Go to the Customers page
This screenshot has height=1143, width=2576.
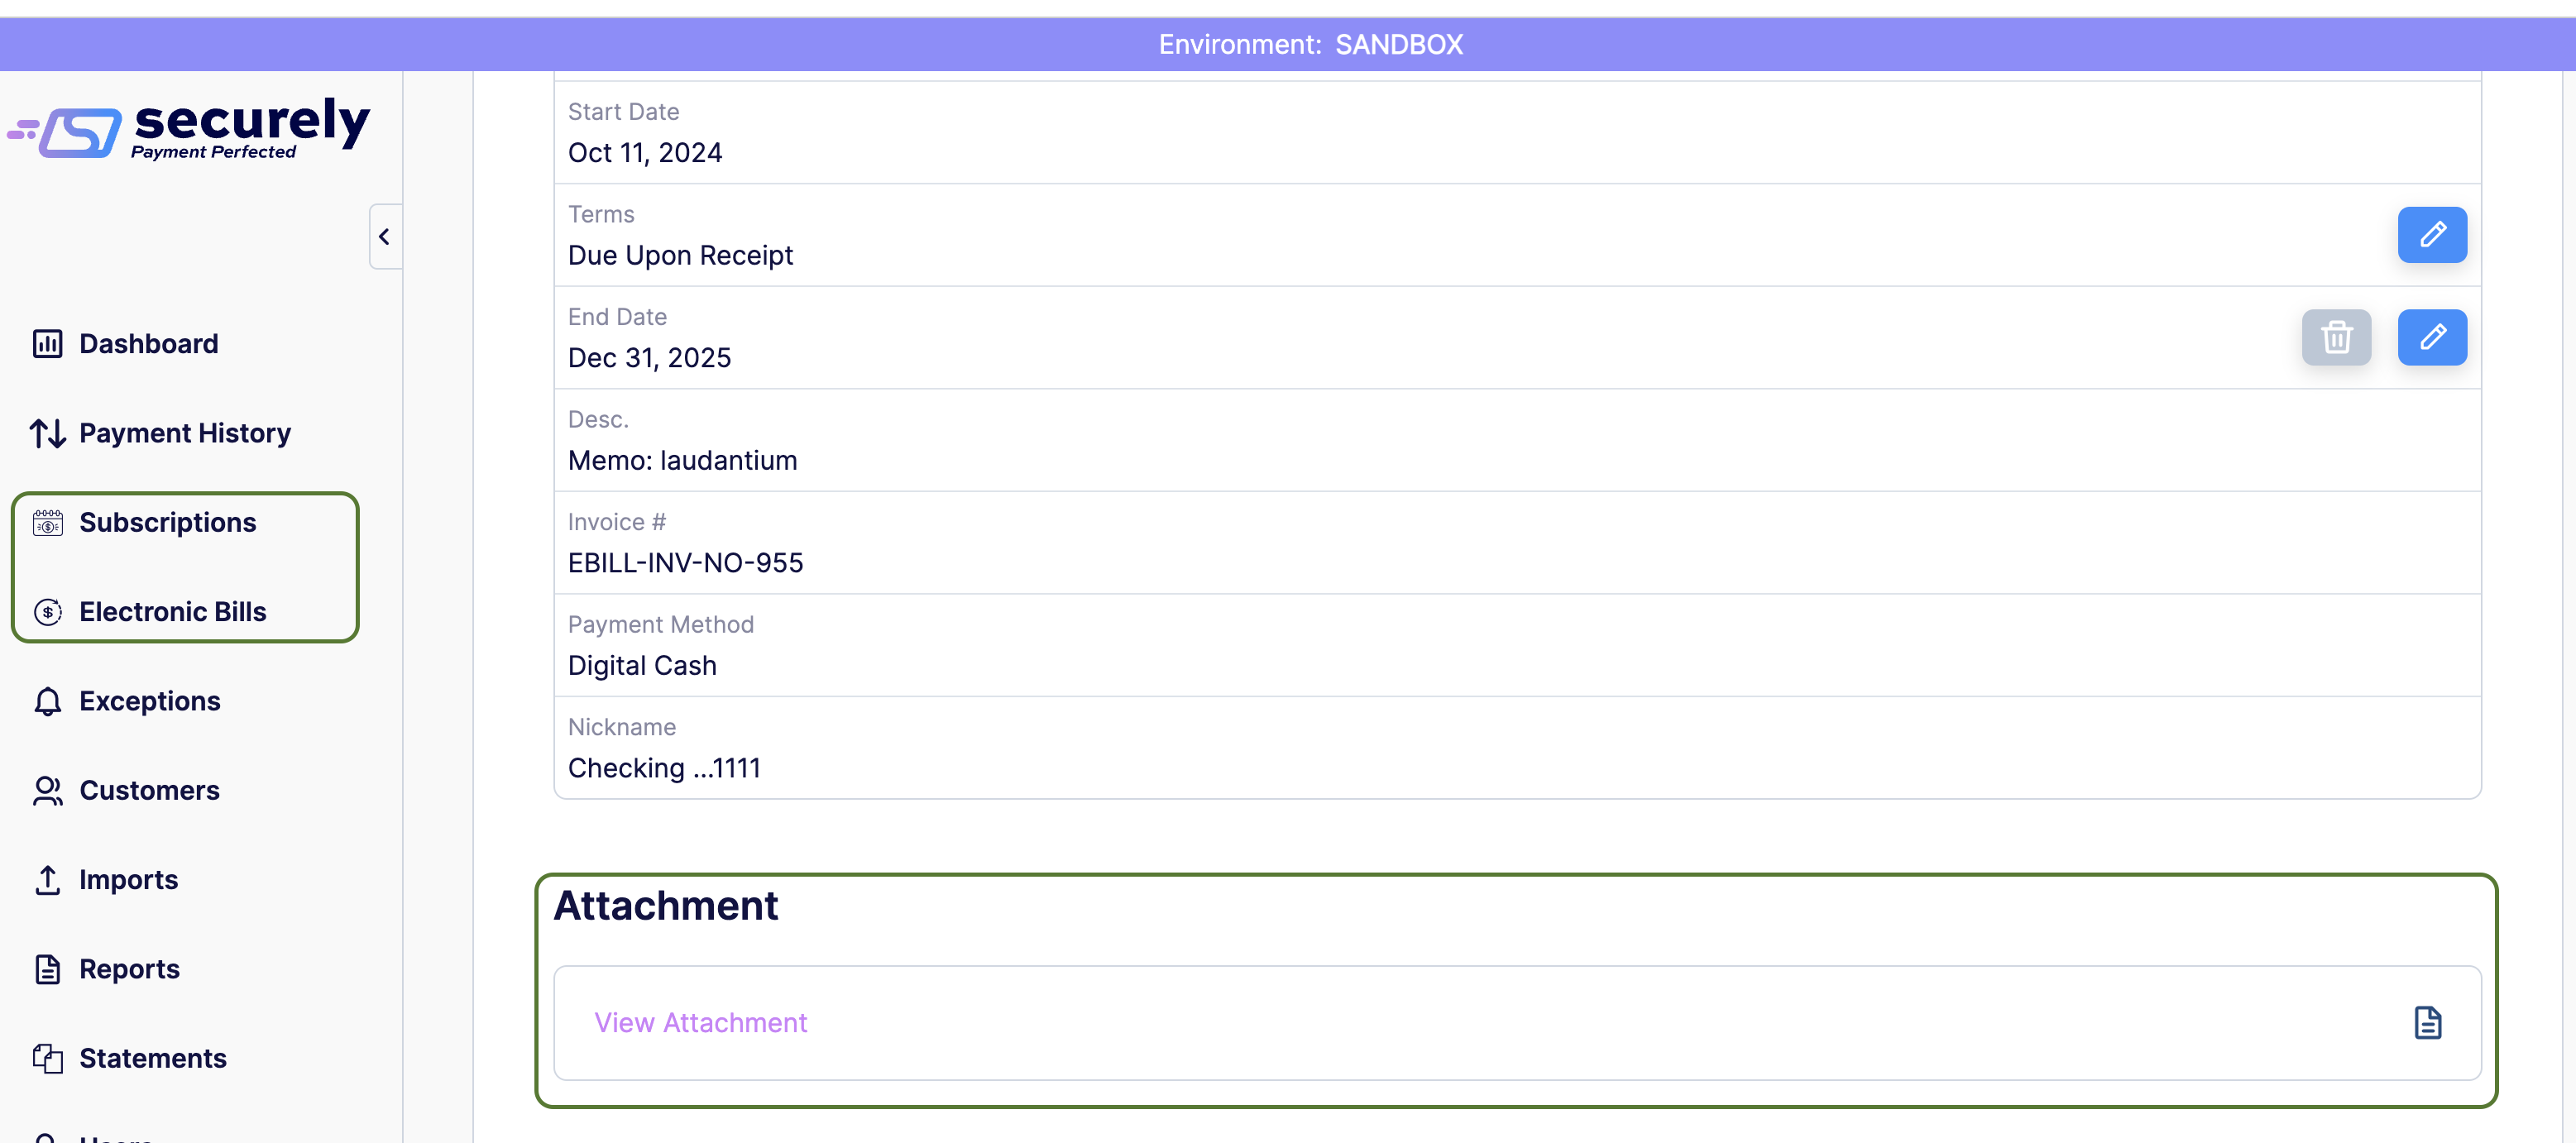click(x=149, y=790)
